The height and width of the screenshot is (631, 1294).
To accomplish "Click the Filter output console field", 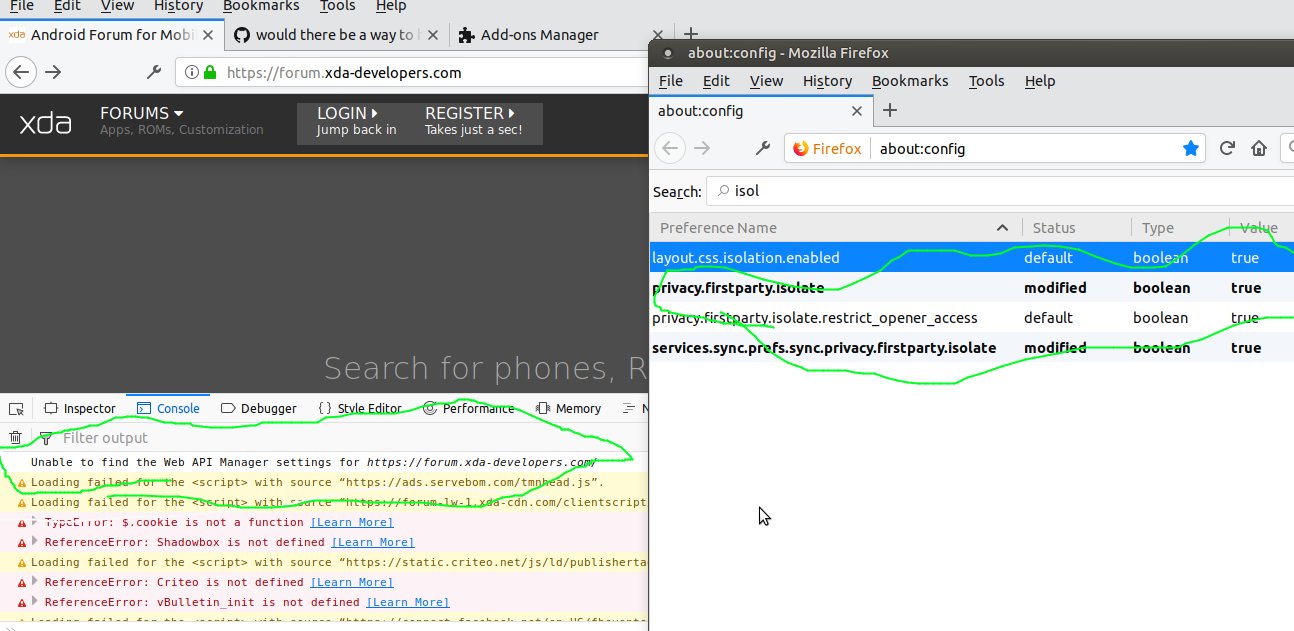I will coord(340,438).
